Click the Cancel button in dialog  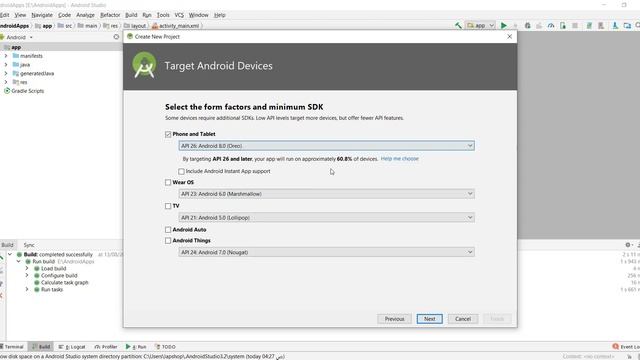tap(463, 319)
